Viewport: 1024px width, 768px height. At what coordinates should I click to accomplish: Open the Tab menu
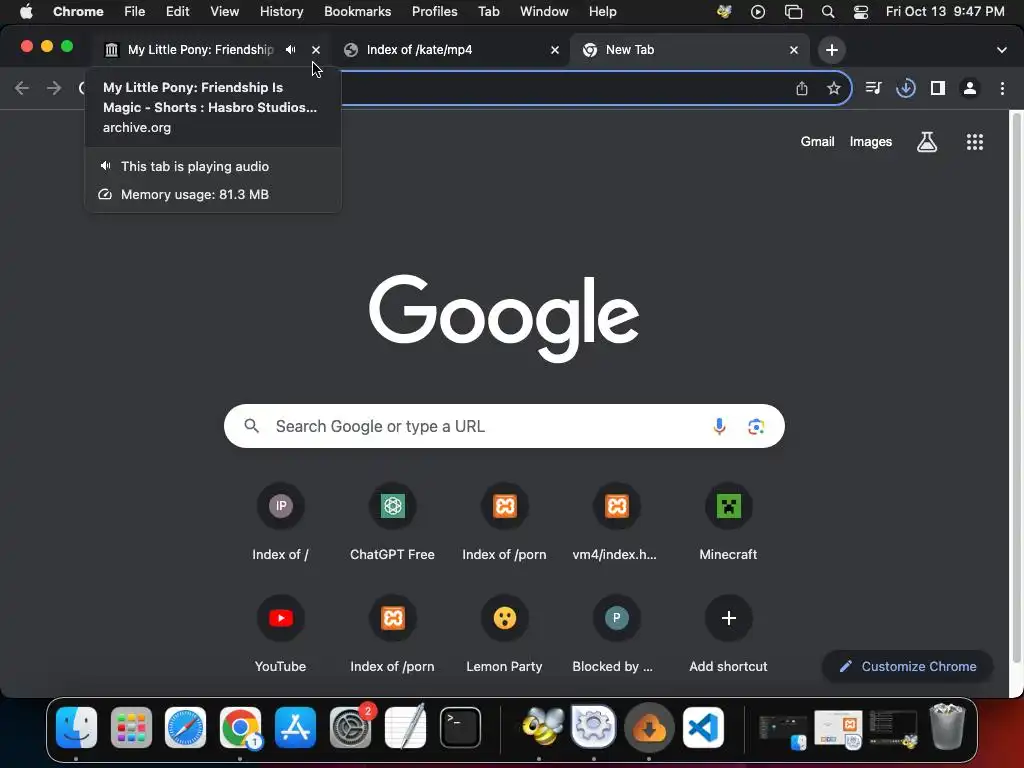click(x=488, y=12)
